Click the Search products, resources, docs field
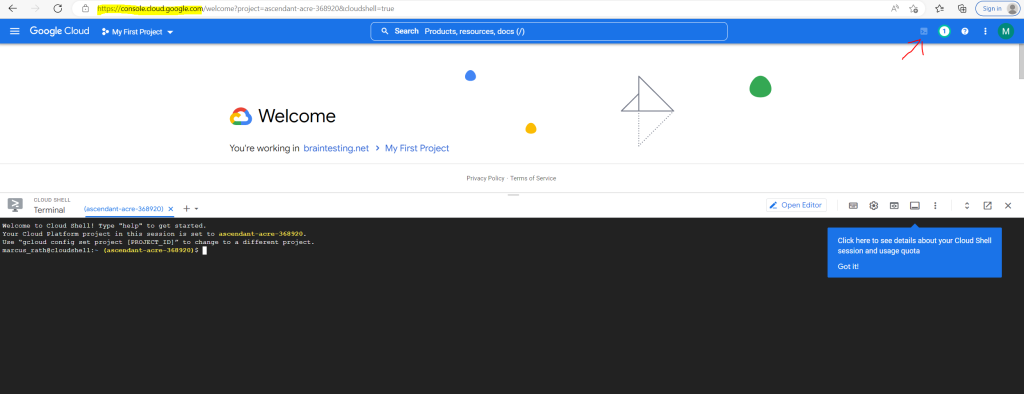 549,31
